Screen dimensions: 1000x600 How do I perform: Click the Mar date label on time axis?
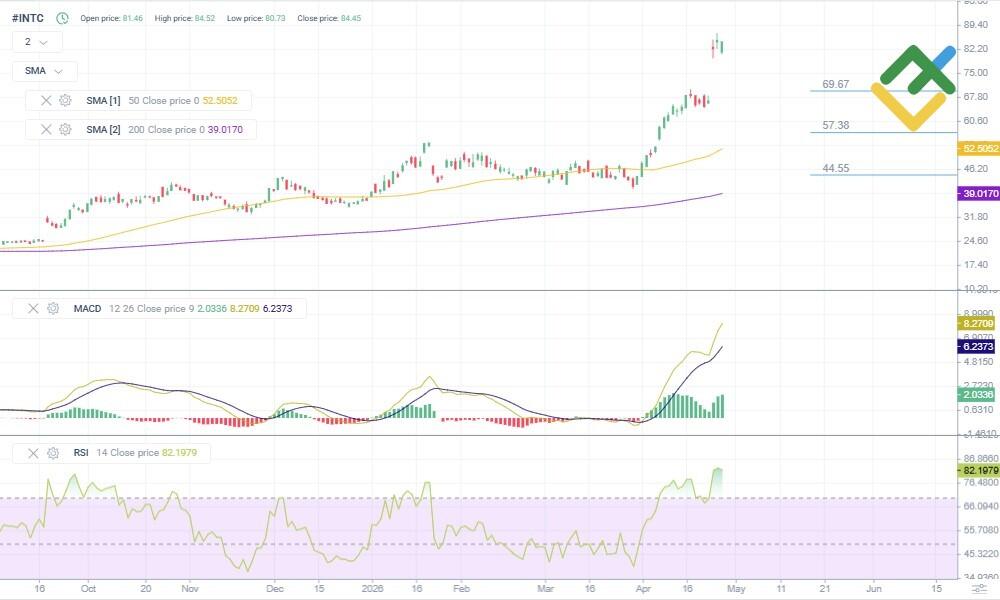pos(545,589)
